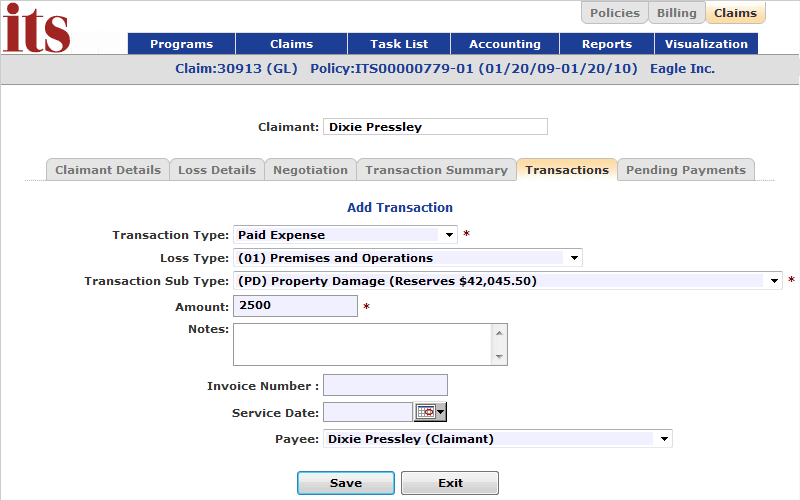Open the Service Date calendar picker icon
This screenshot has width=800, height=500.
coord(431,412)
